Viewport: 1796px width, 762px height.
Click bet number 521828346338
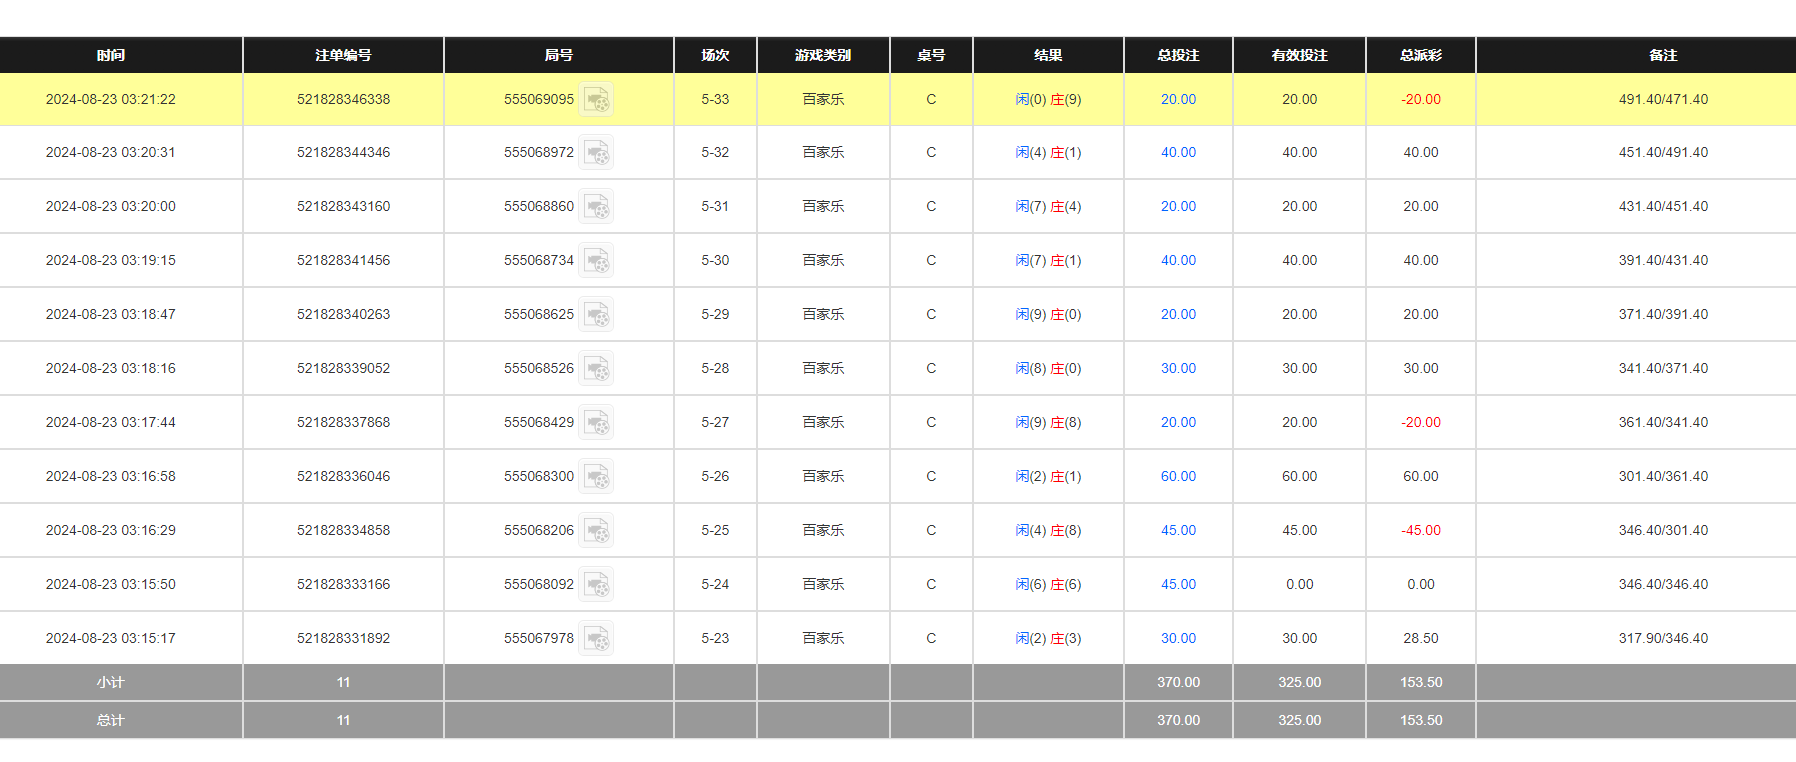[x=343, y=100]
